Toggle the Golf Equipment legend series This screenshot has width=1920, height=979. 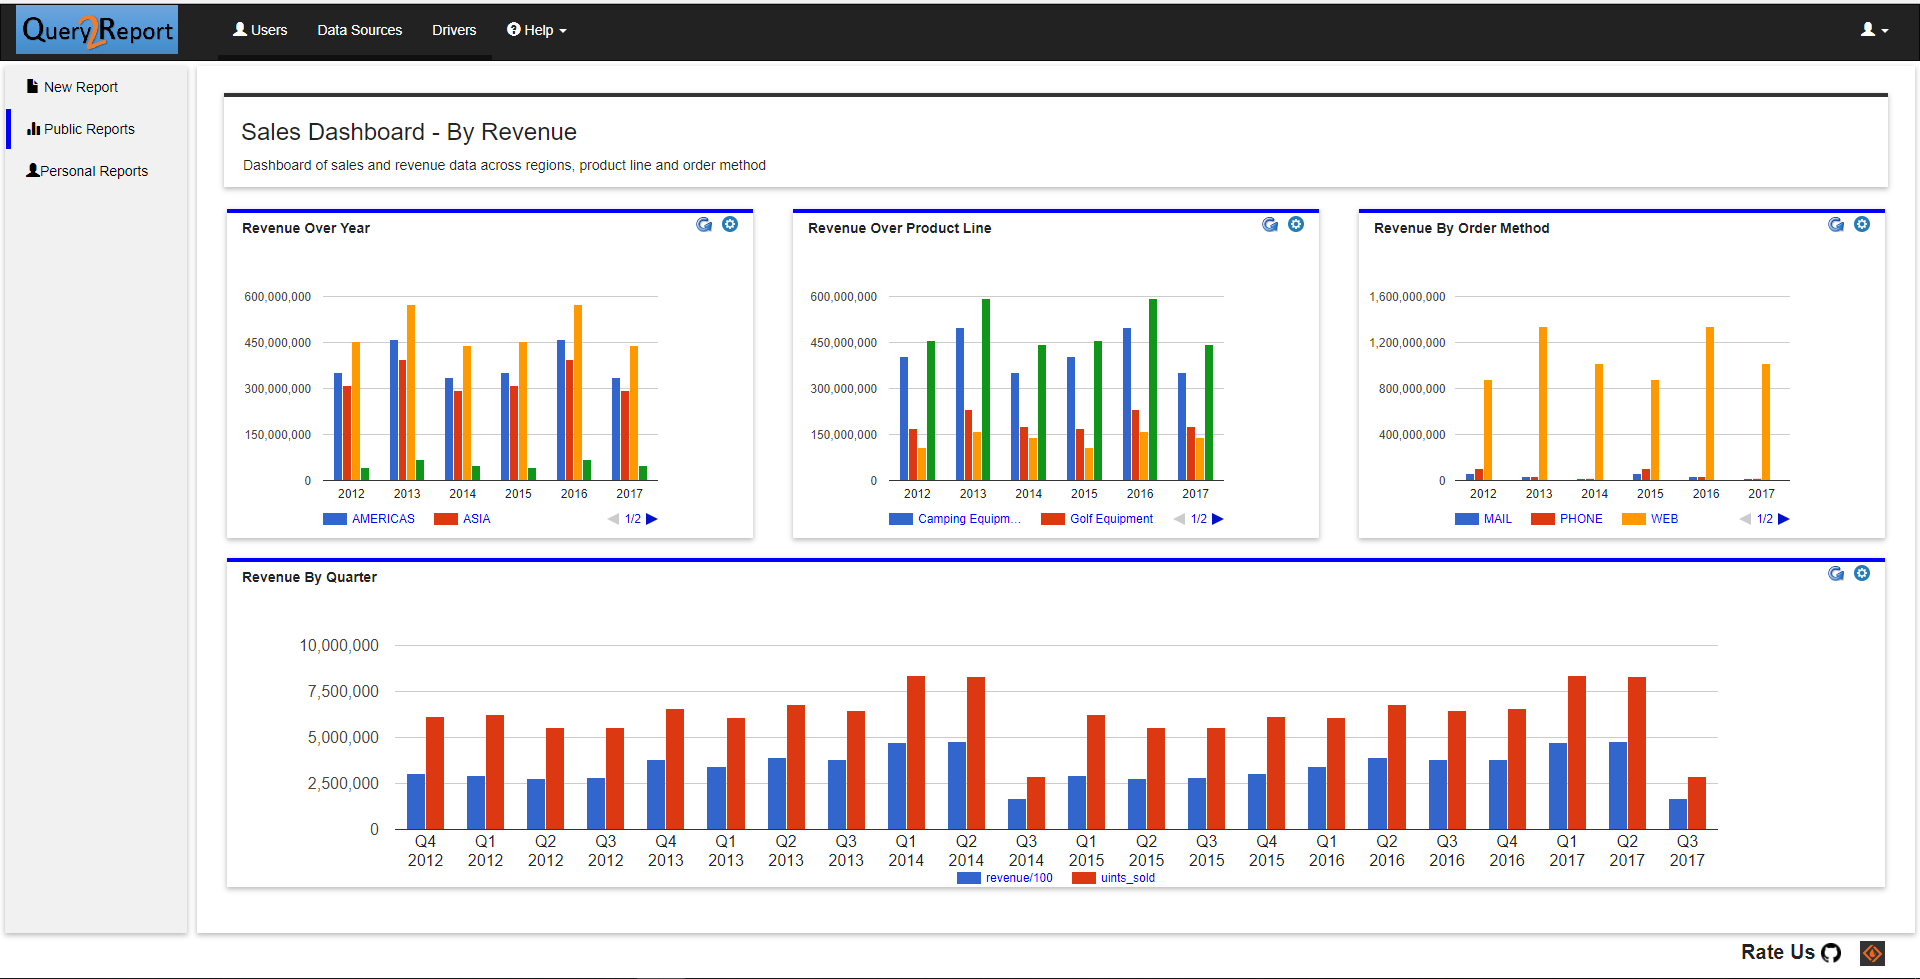point(1110,519)
